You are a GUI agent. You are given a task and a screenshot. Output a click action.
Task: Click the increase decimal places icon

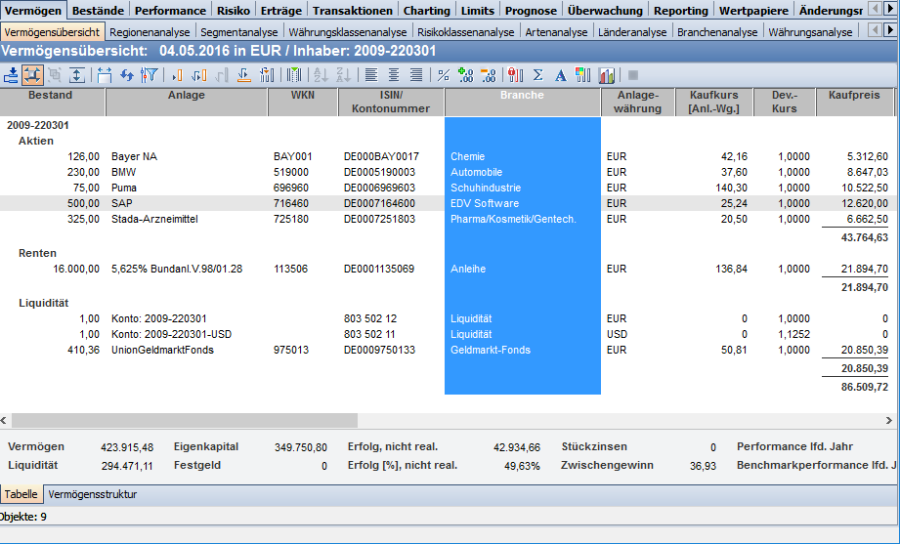coord(465,75)
